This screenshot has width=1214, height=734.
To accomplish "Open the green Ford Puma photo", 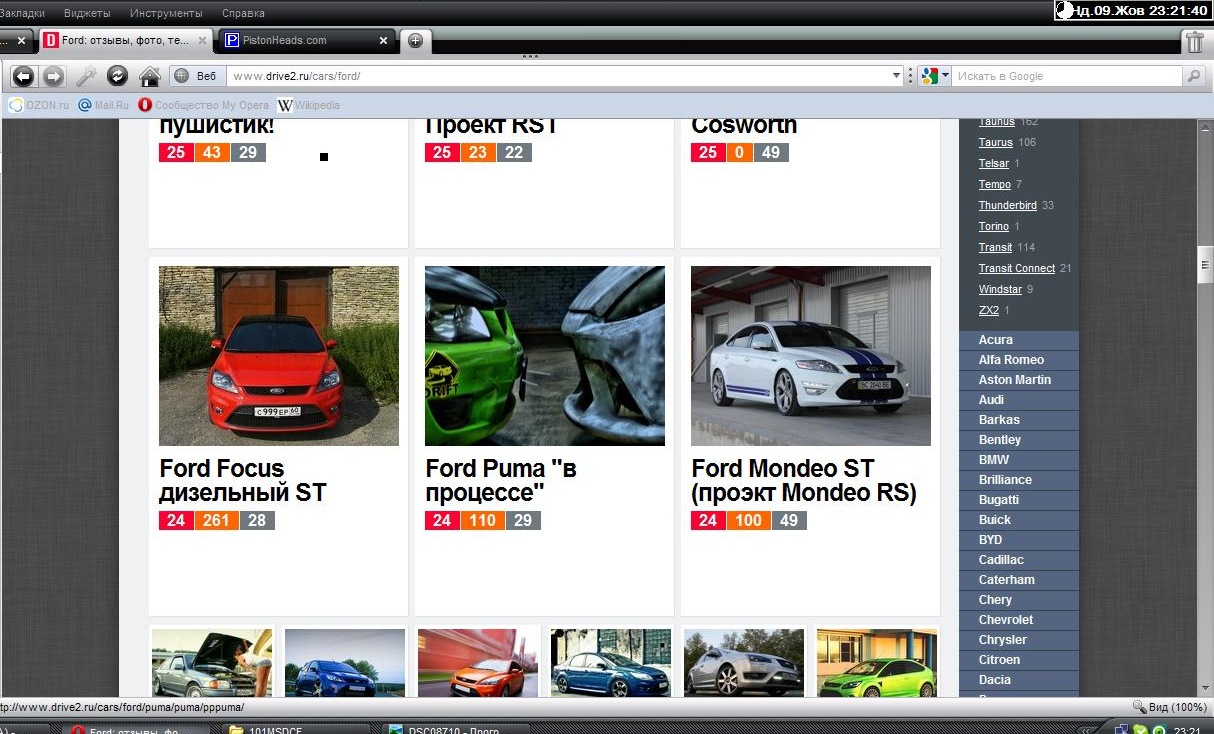I will click(x=545, y=356).
